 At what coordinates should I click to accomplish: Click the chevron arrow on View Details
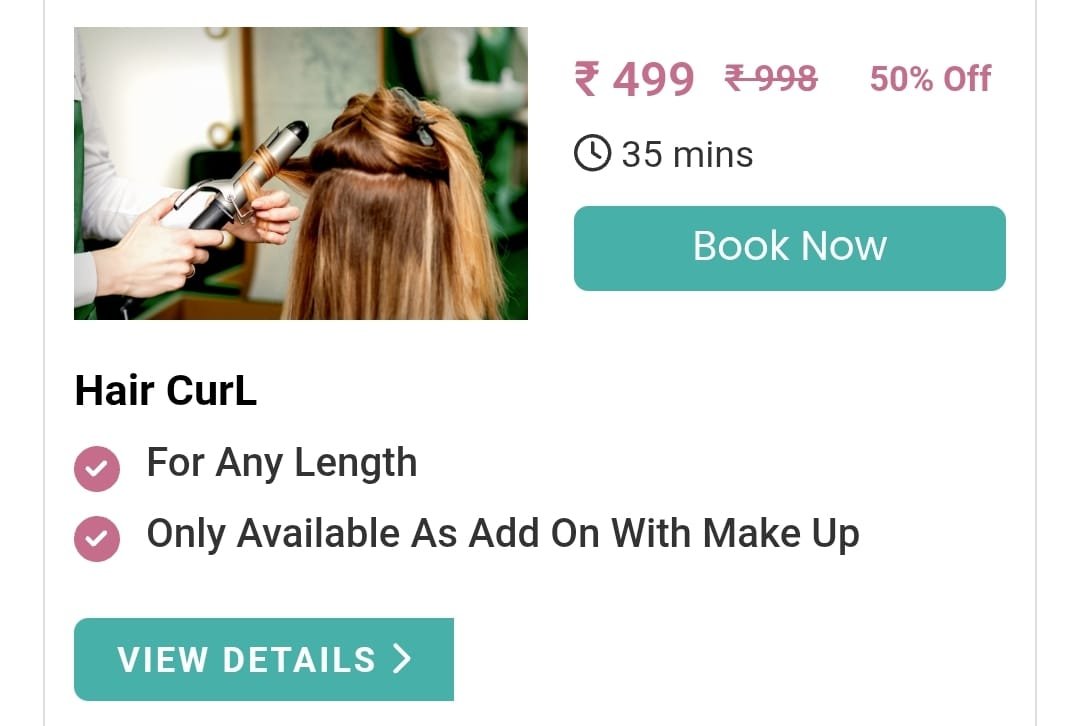tap(402, 658)
